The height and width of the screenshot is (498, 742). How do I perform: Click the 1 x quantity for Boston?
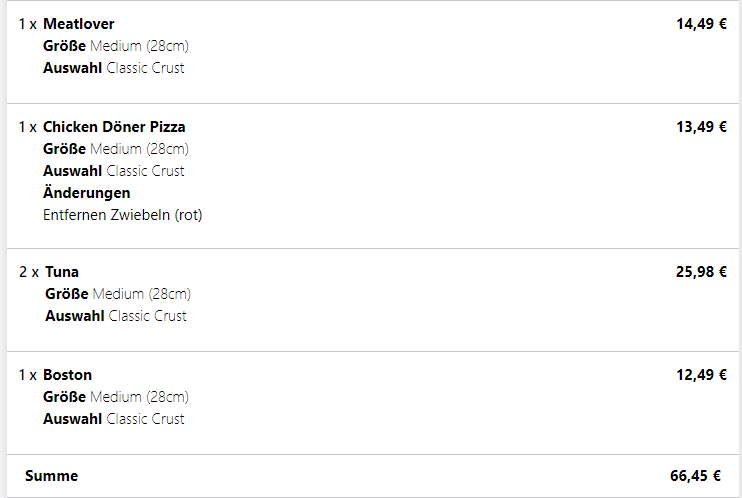28,375
